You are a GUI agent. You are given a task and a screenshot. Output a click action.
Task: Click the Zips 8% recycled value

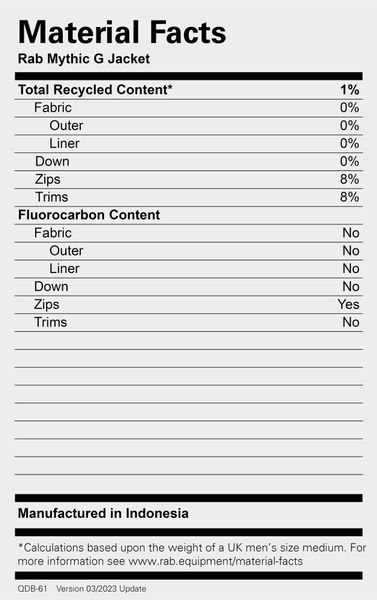[x=349, y=179]
